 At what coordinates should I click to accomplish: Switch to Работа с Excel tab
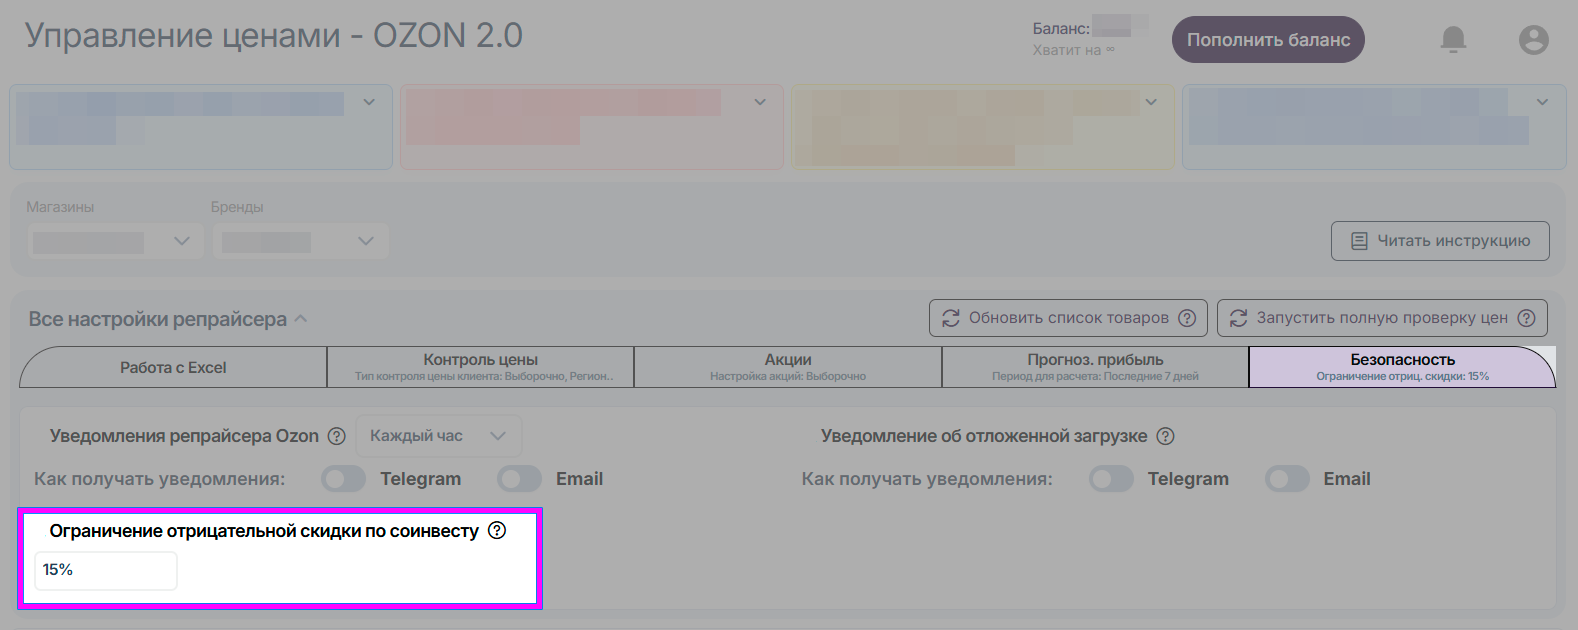[173, 367]
